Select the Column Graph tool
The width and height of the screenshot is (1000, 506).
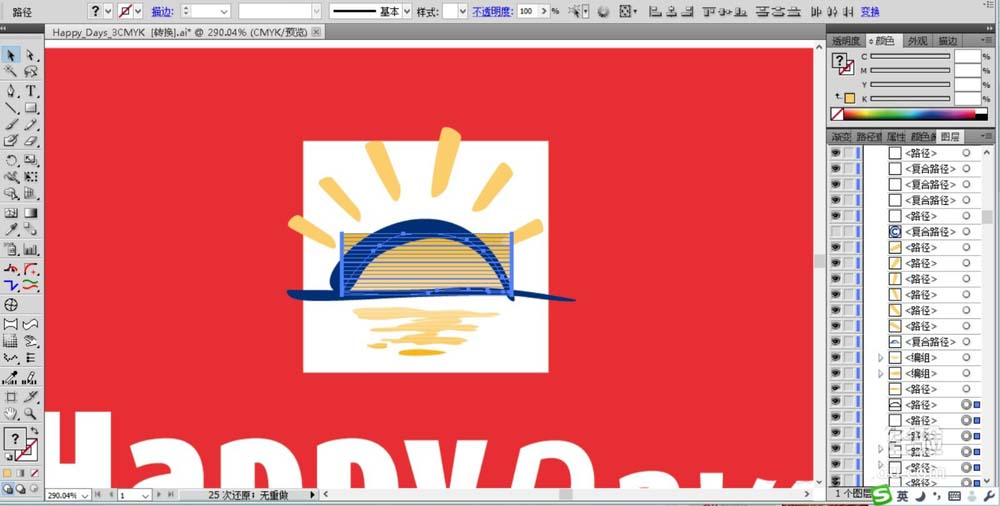[31, 249]
